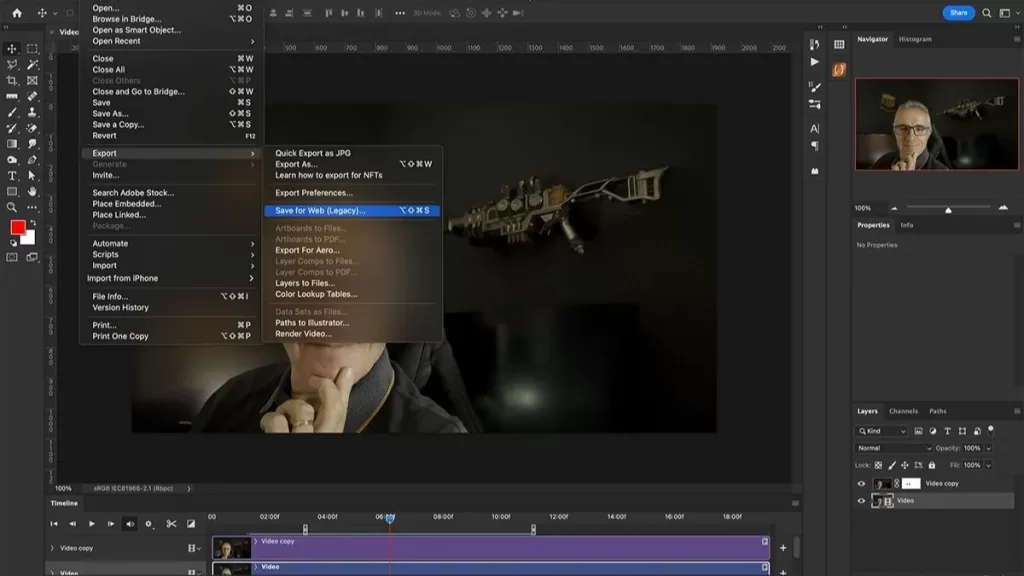1024x576 pixels.
Task: Open workspace switcher icon
Action: [1004, 13]
